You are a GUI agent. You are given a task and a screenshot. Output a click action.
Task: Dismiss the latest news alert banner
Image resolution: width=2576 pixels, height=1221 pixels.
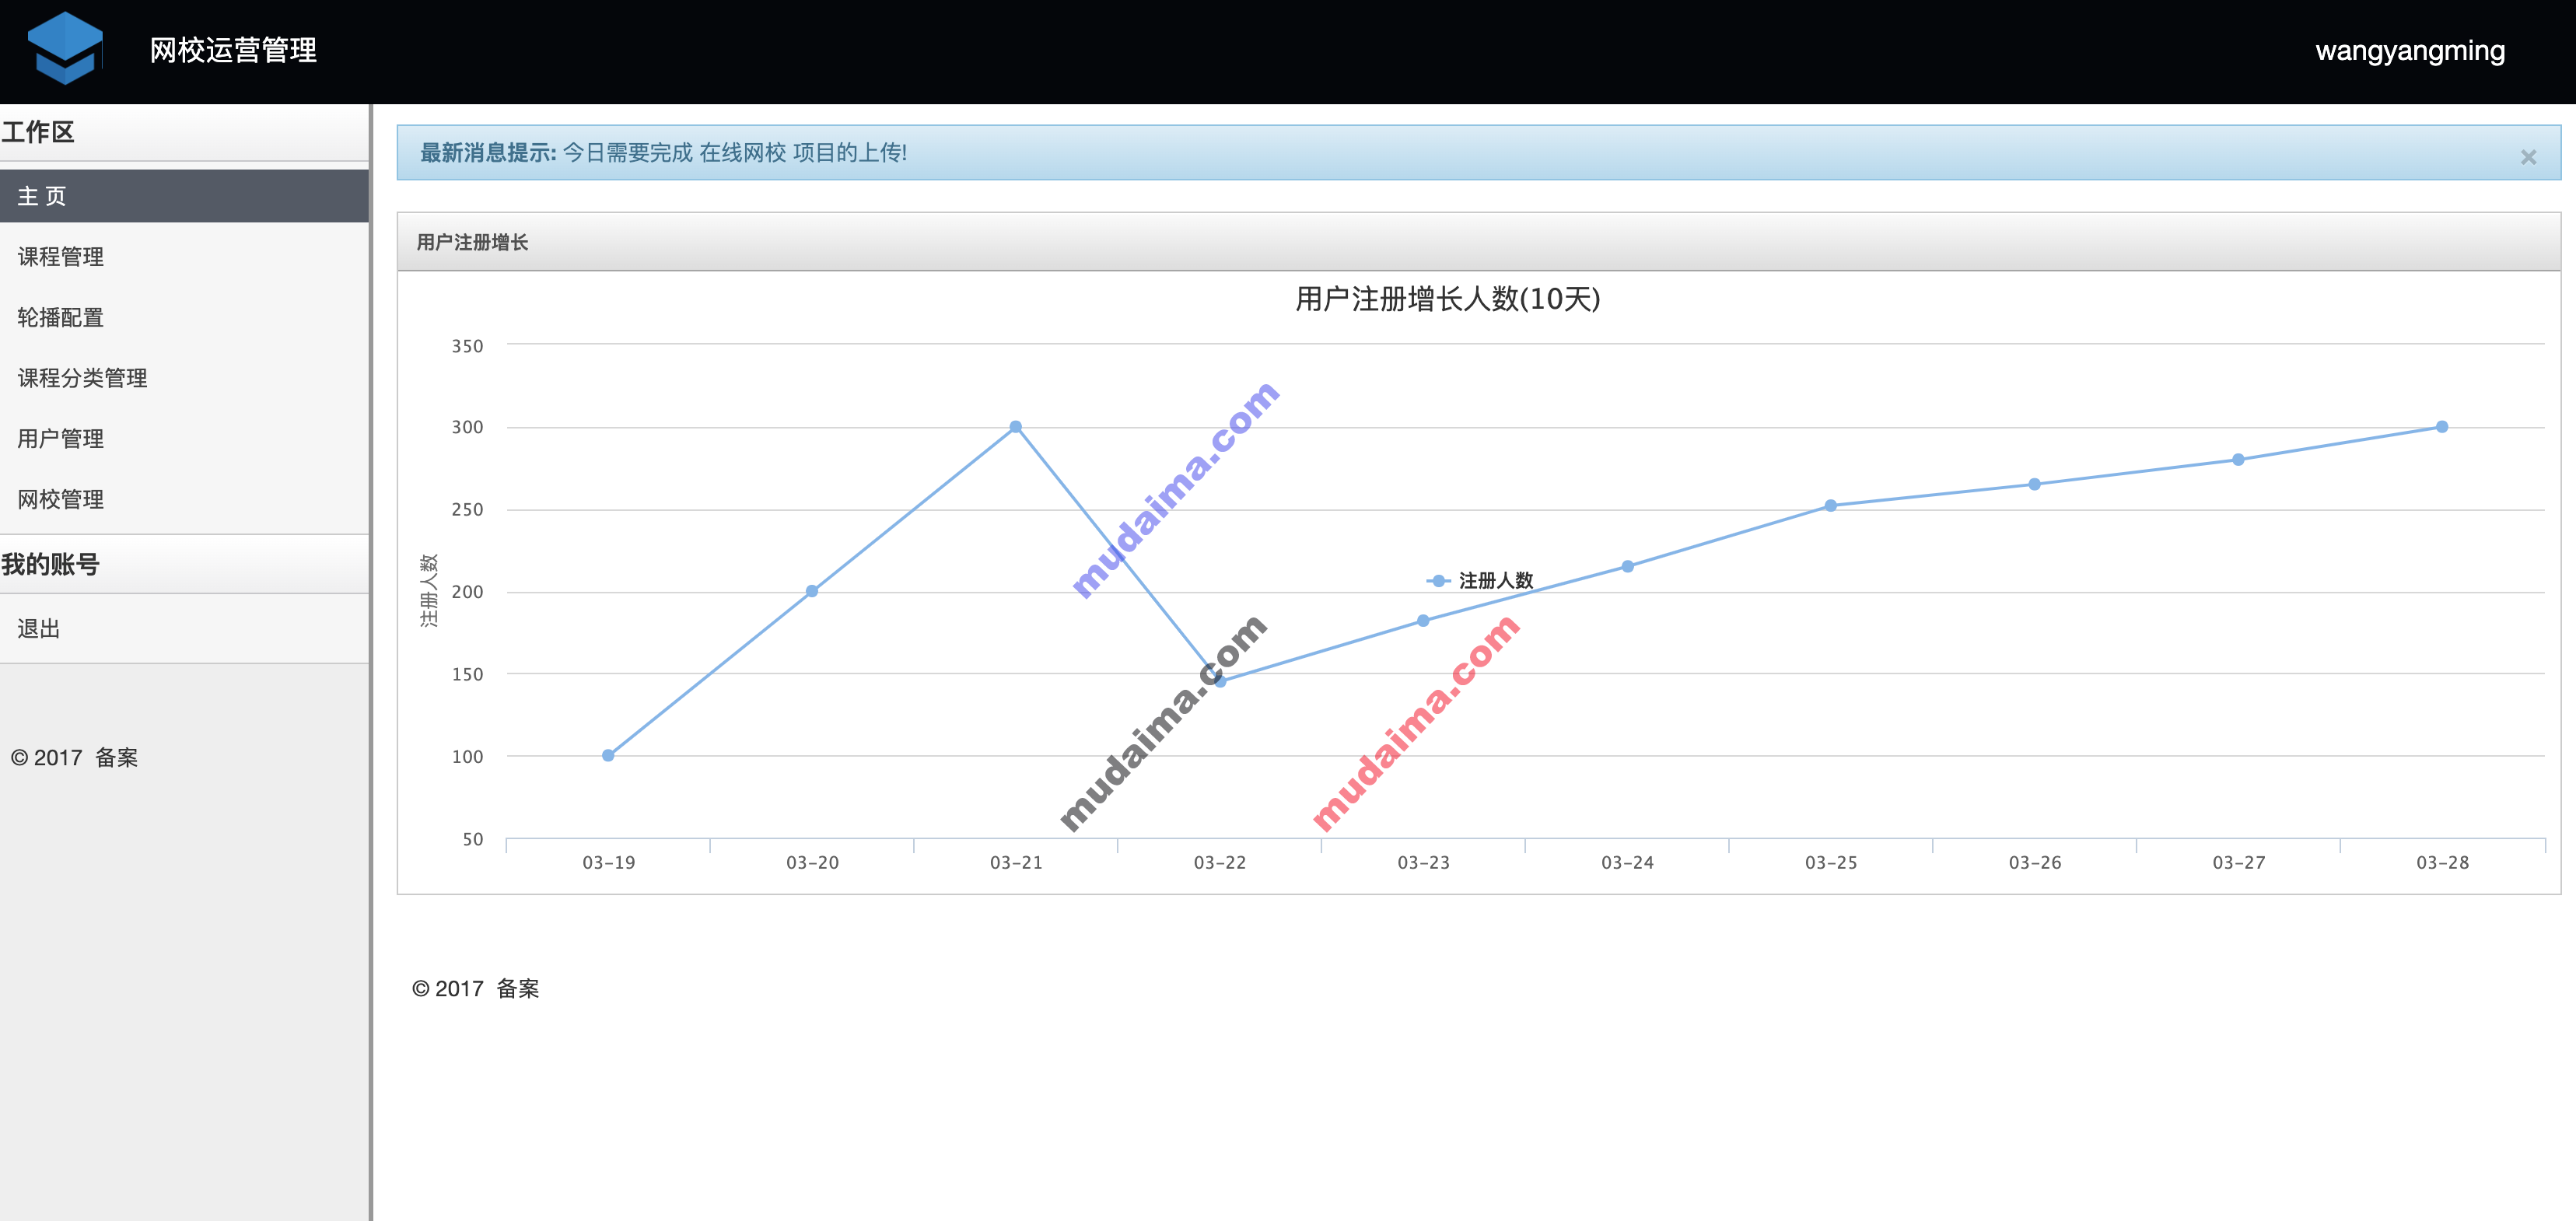pos(2528,157)
